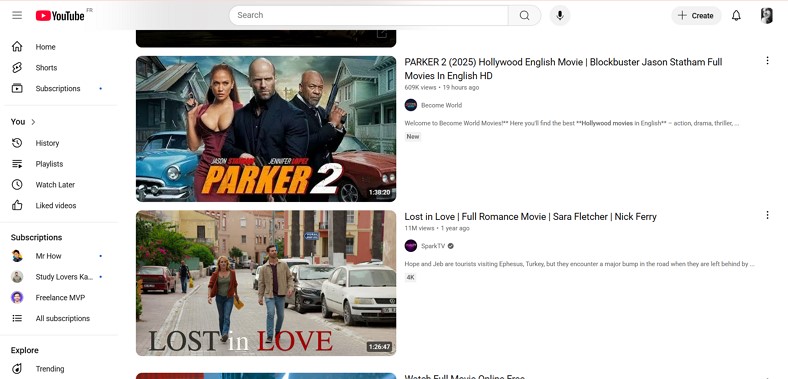Expand the You section chevron
This screenshot has height=379, width=788.
(x=34, y=122)
